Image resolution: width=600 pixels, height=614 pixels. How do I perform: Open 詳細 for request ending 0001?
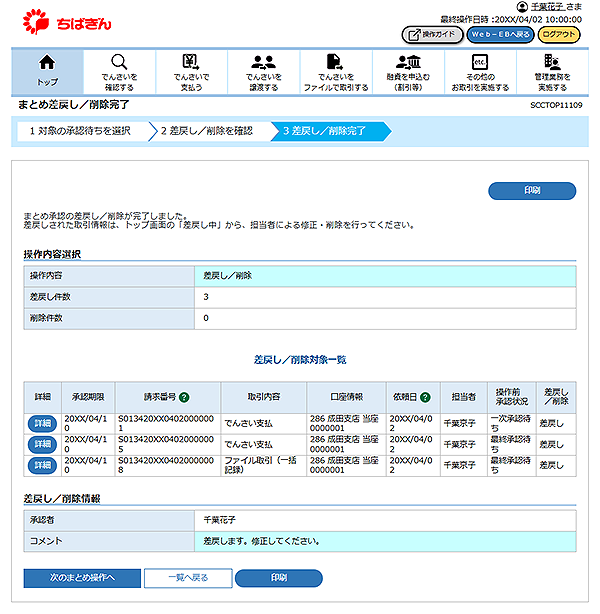tap(42, 424)
